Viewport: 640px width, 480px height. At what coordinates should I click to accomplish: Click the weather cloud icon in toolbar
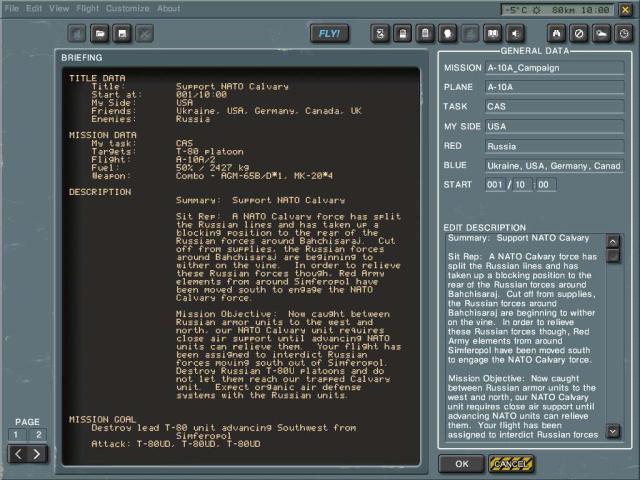pos(602,34)
